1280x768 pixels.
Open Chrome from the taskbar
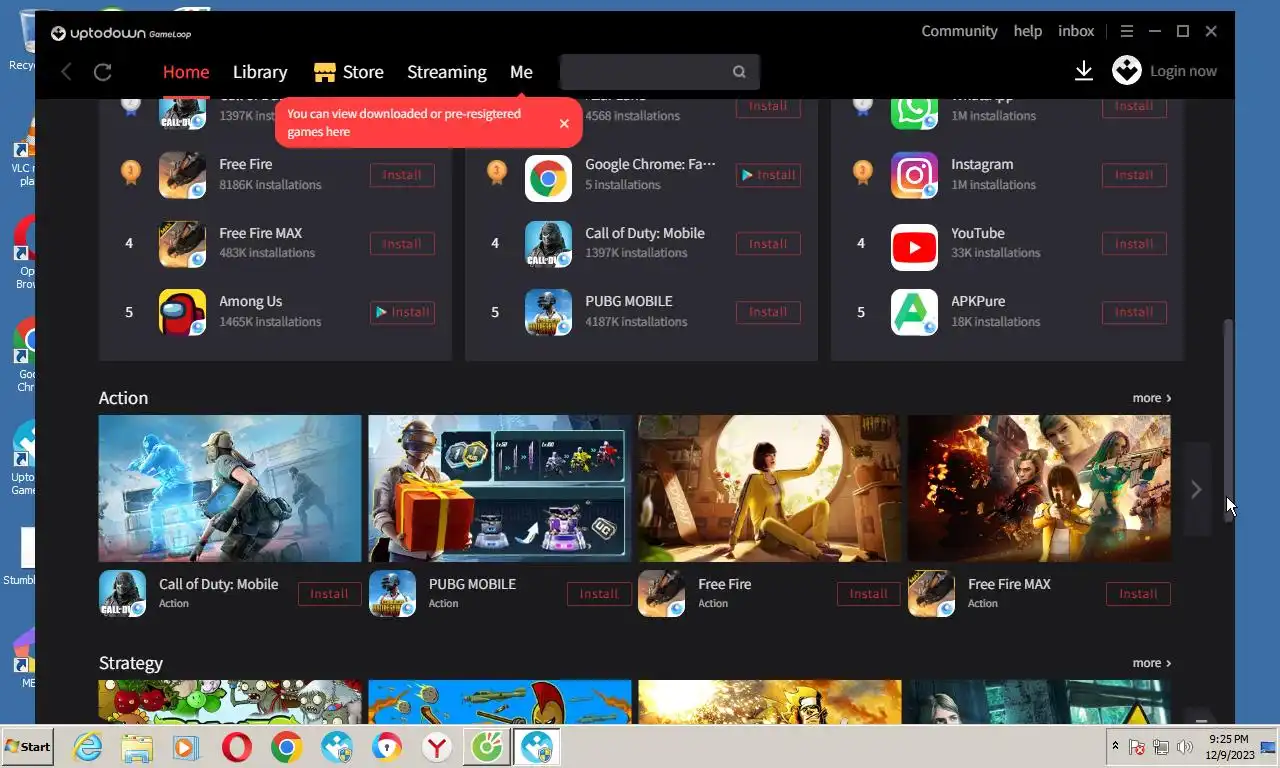point(287,747)
